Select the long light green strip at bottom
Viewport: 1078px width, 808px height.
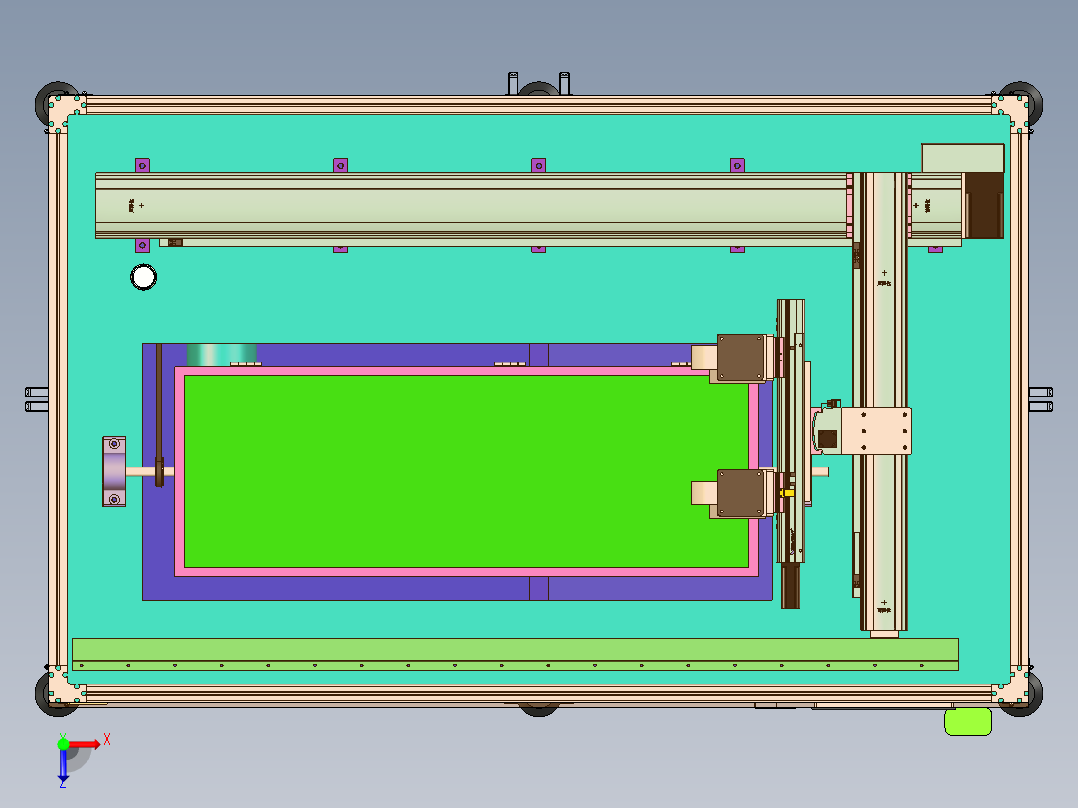[x=515, y=654]
